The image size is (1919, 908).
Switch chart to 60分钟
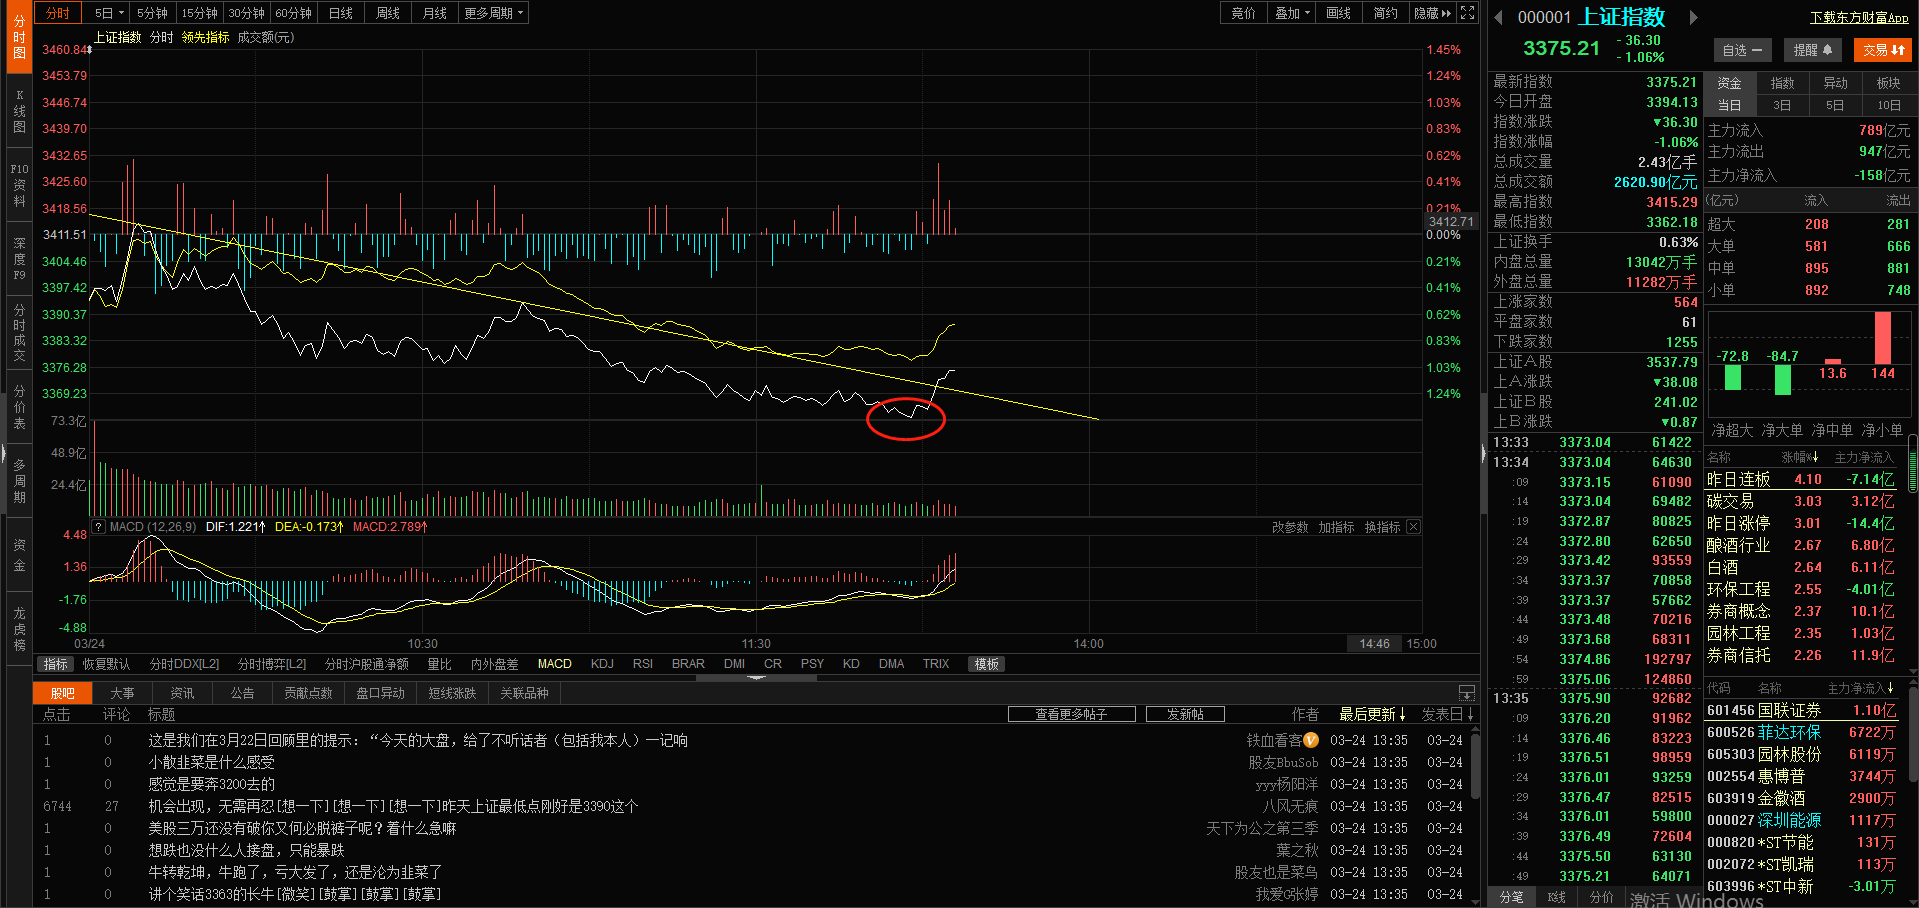click(293, 13)
